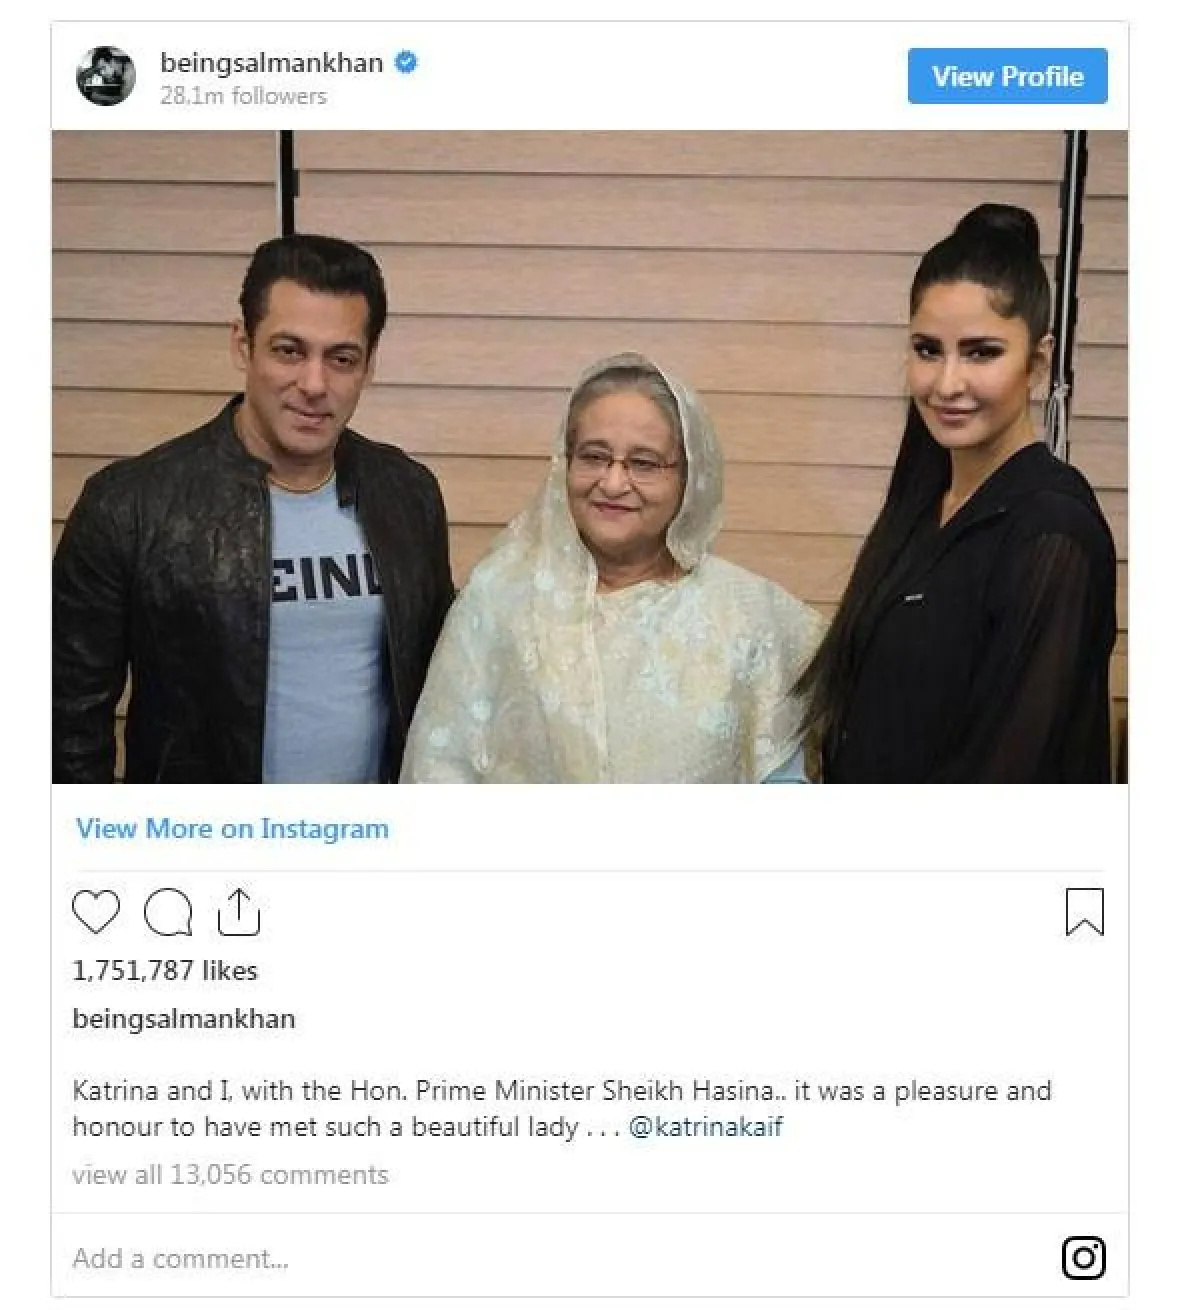Screen dimensions: 1200x1310
Task: Follow the View More on Instagram link
Action: coord(232,829)
